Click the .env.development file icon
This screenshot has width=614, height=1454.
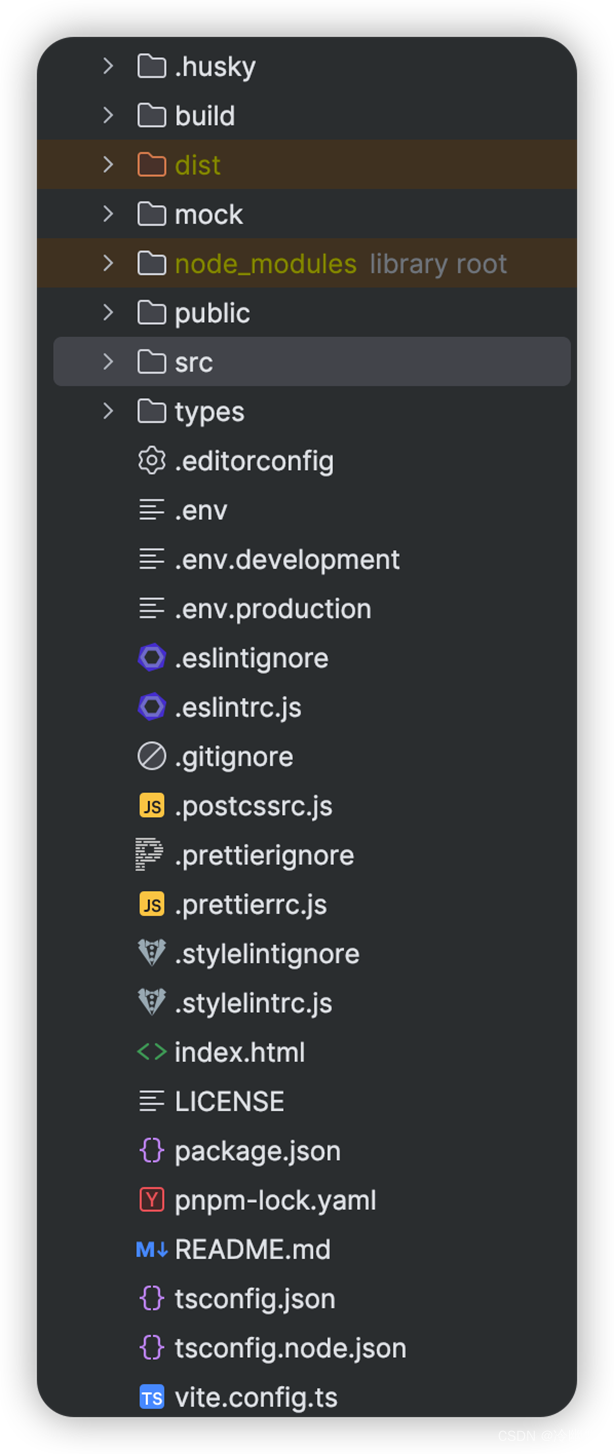tap(152, 559)
